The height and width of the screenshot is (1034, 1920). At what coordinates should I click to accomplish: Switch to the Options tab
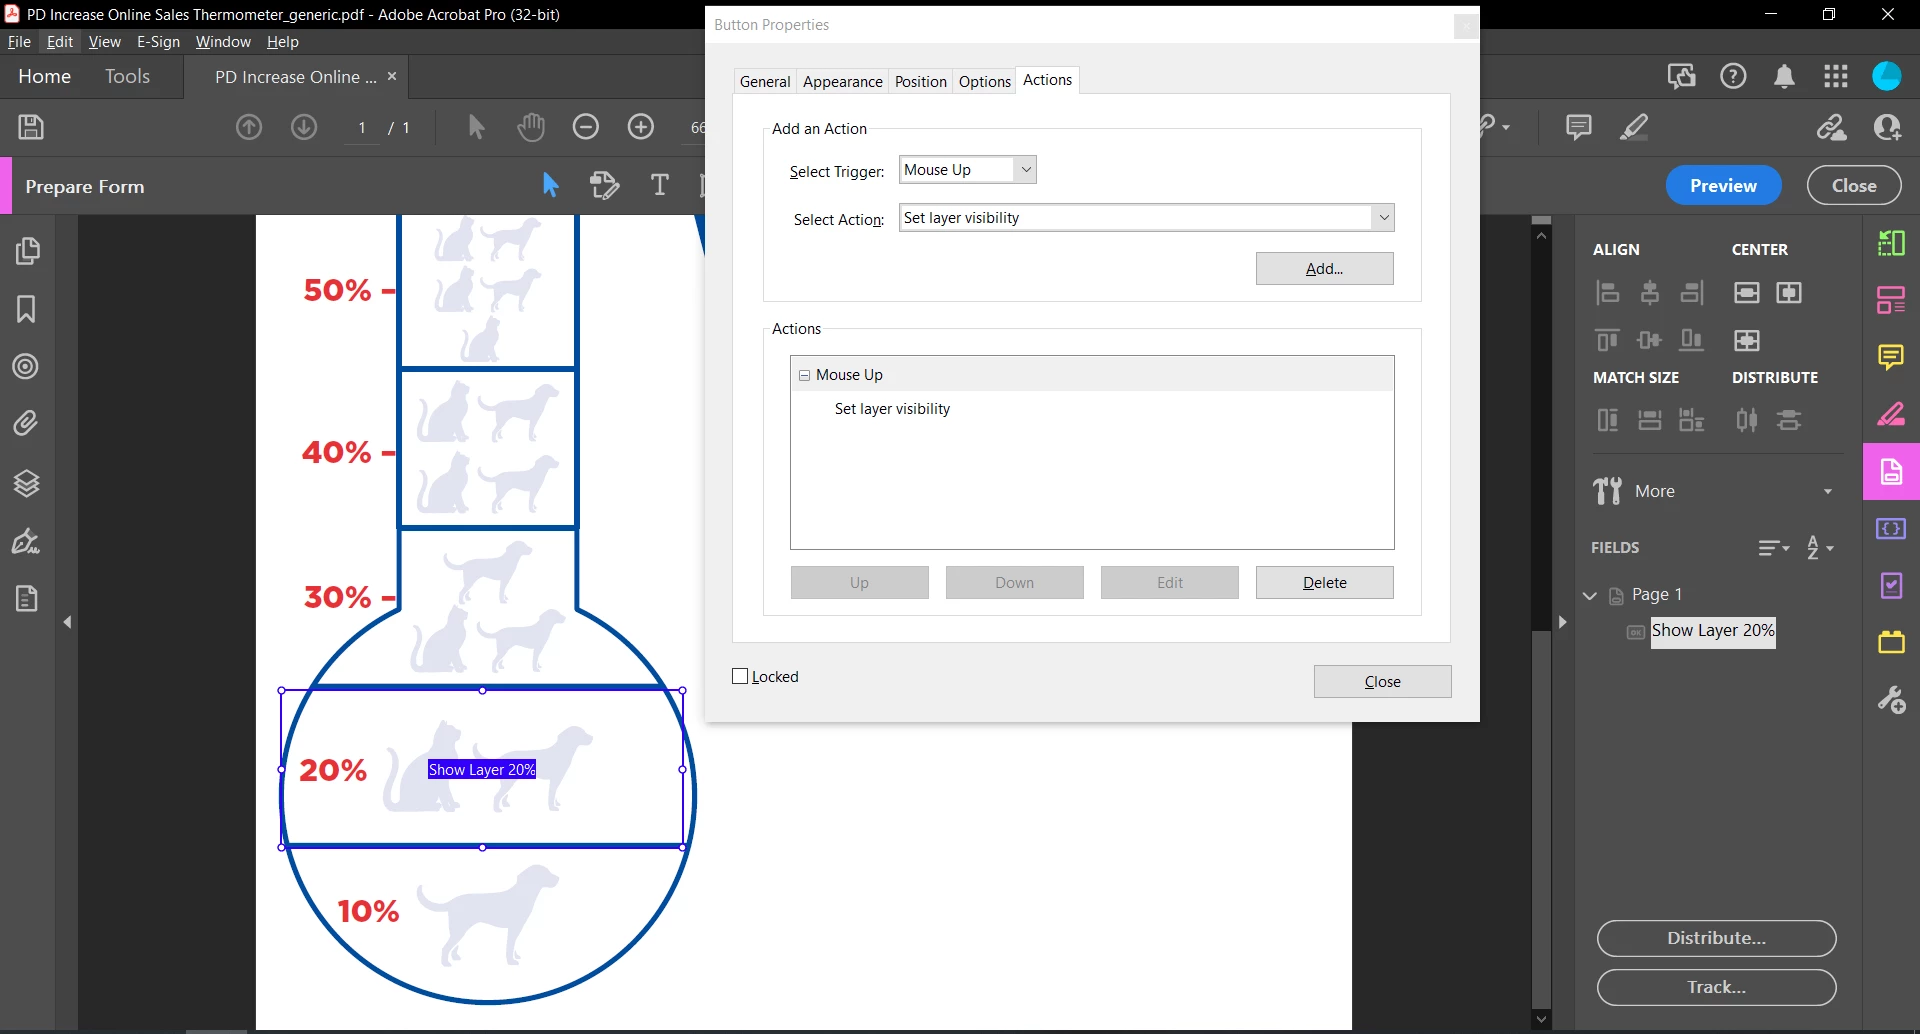click(x=985, y=82)
